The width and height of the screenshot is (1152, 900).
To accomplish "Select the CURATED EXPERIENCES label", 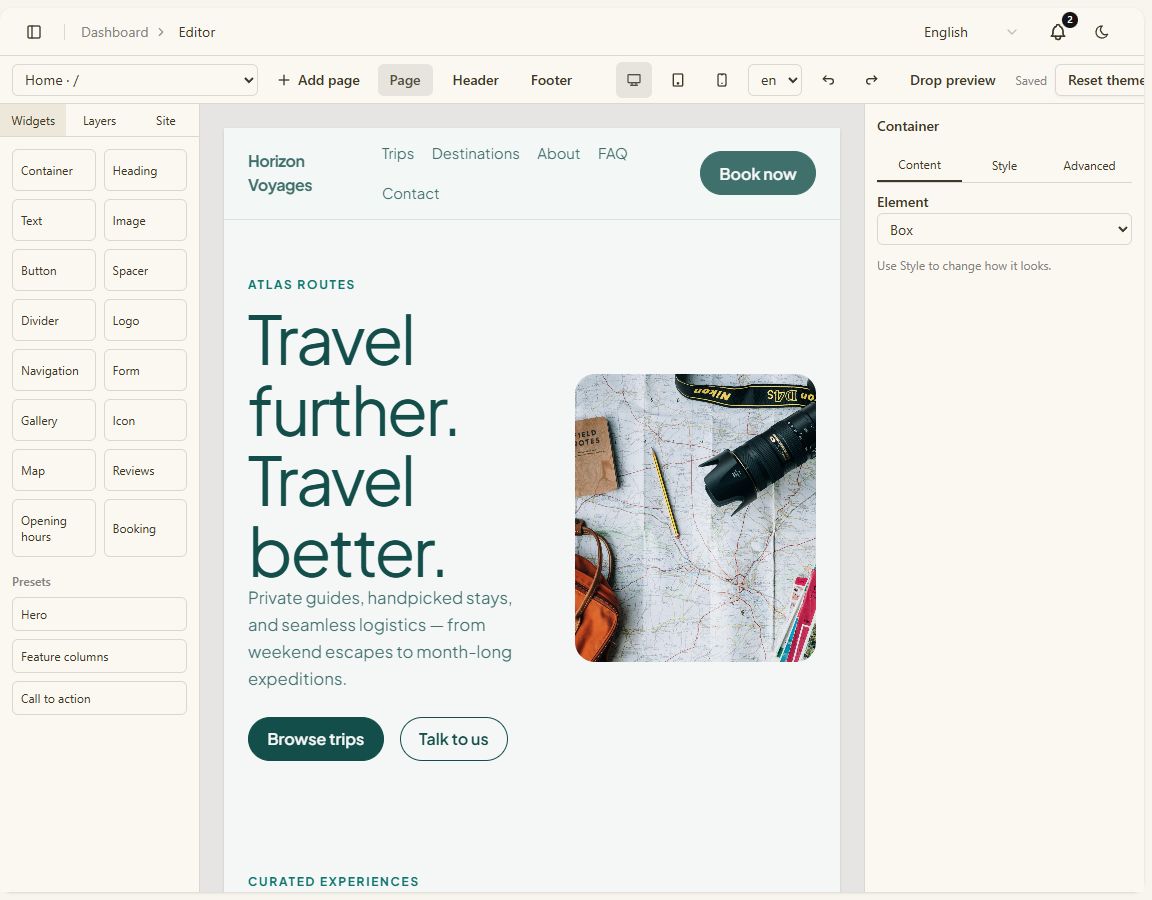I will (x=334, y=881).
